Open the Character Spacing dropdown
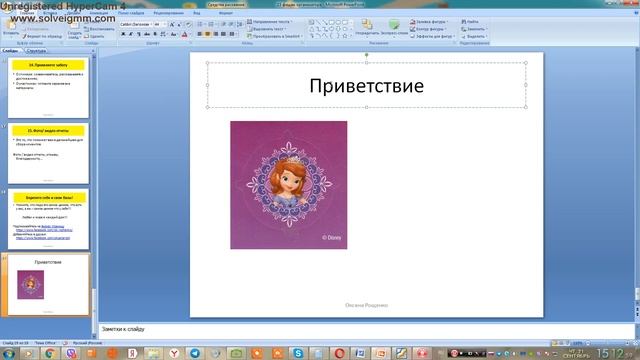Screen dimensions: 640x360 click(163, 34)
